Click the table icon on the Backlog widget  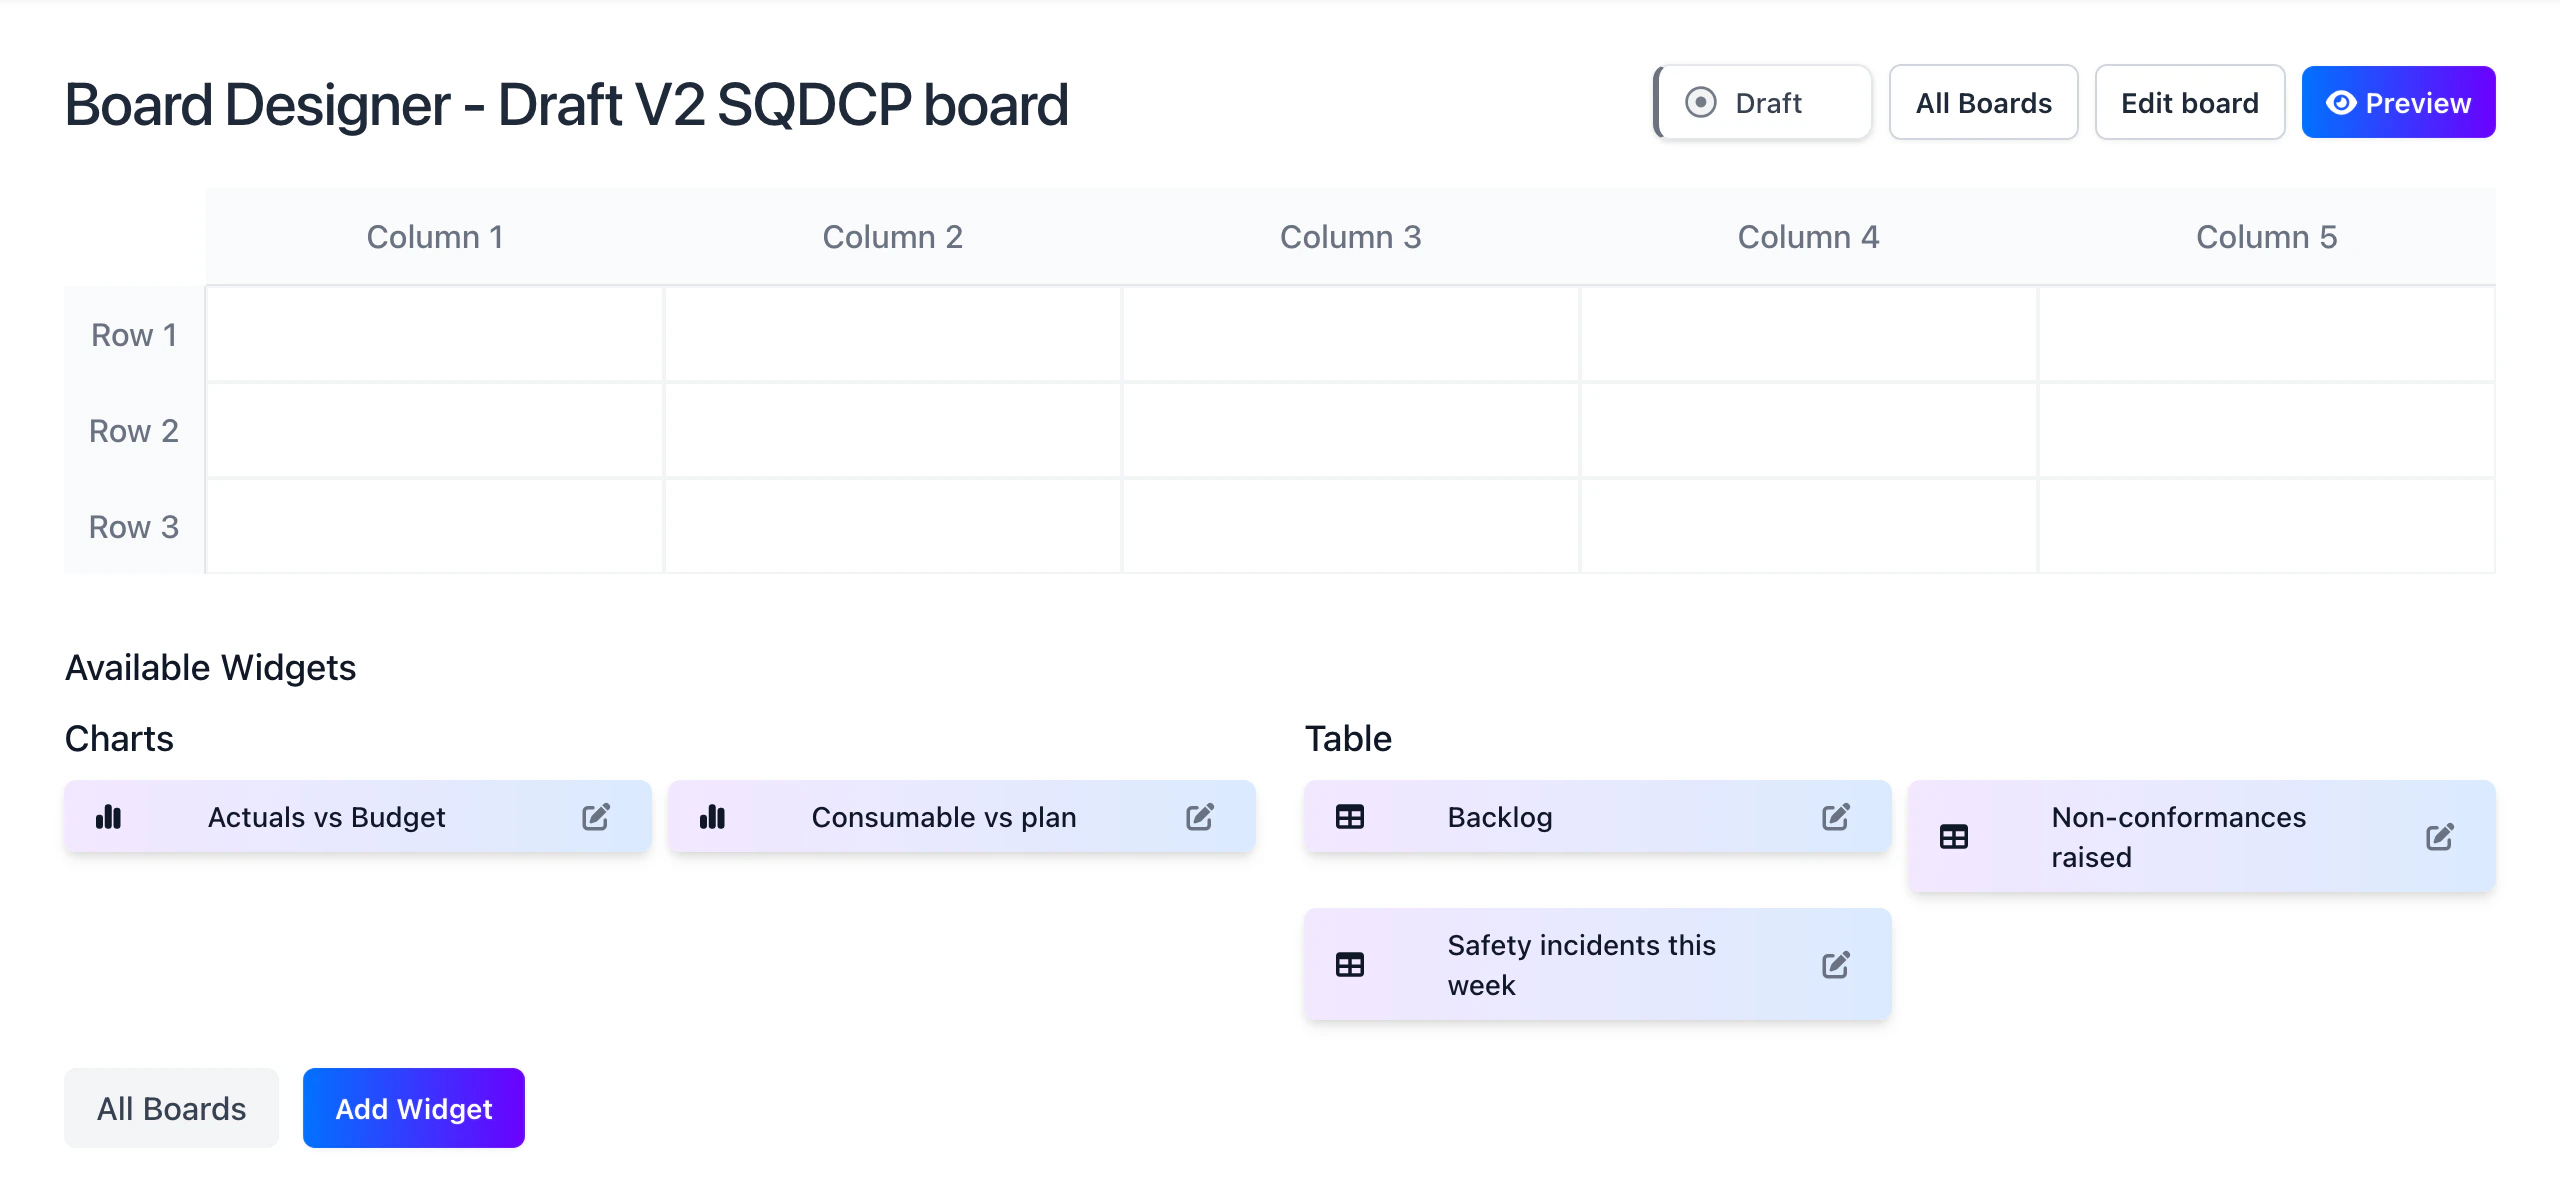(1350, 817)
